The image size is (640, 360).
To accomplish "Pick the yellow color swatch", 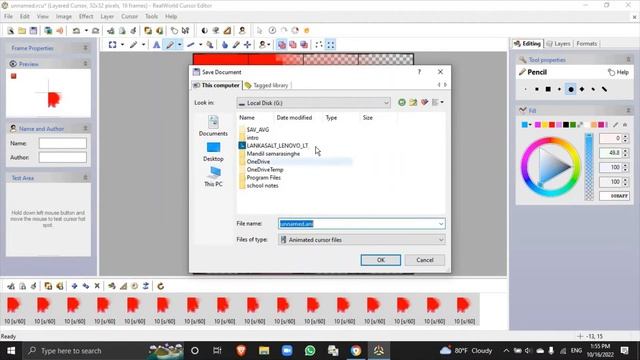I will pos(545,125).
